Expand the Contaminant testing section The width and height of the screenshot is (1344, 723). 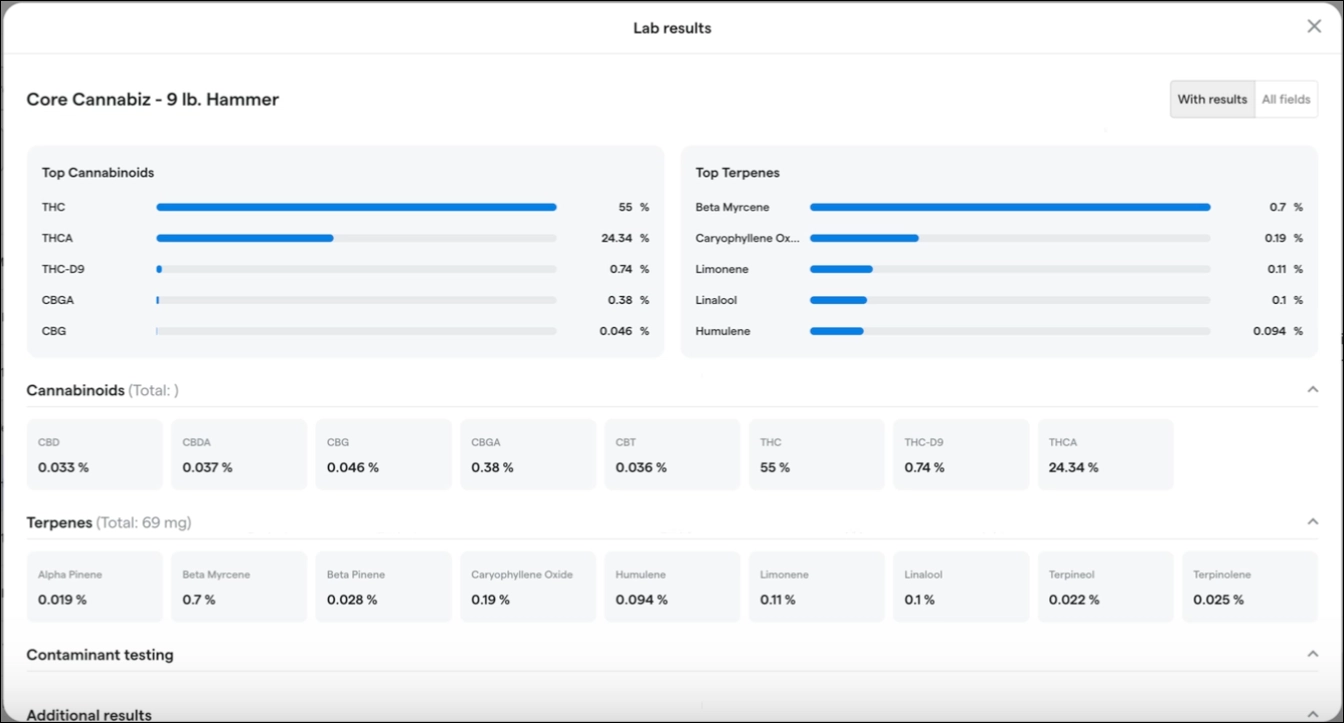click(x=1313, y=654)
